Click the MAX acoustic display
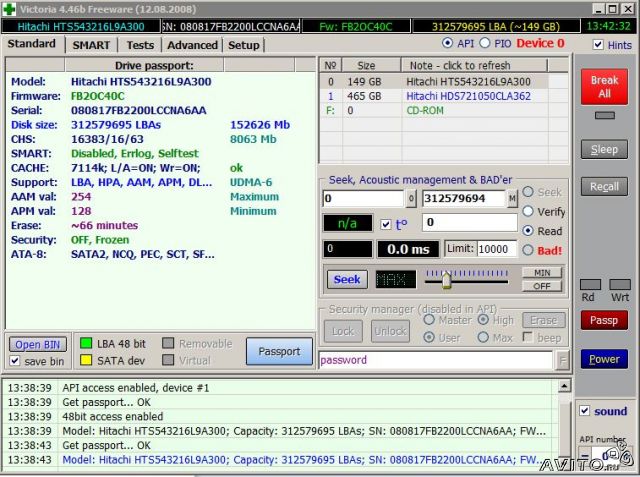Image resolution: width=640 pixels, height=477 pixels. coord(395,280)
